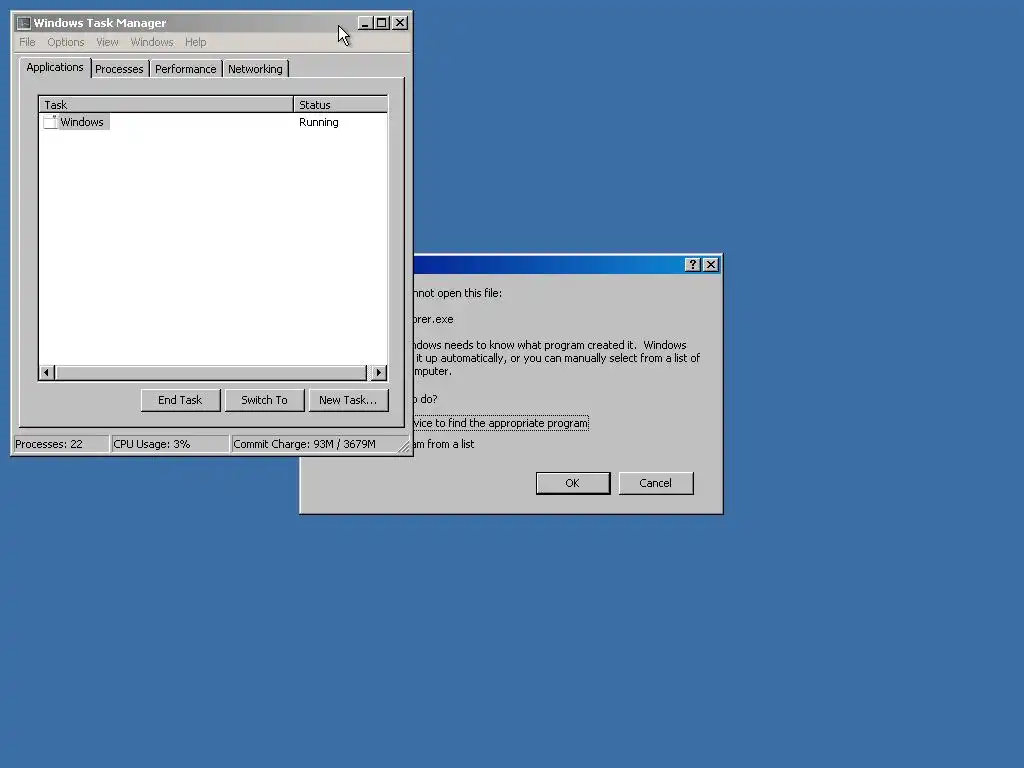Close the open-file dialog with X
Image resolution: width=1024 pixels, height=768 pixels.
[x=711, y=264]
